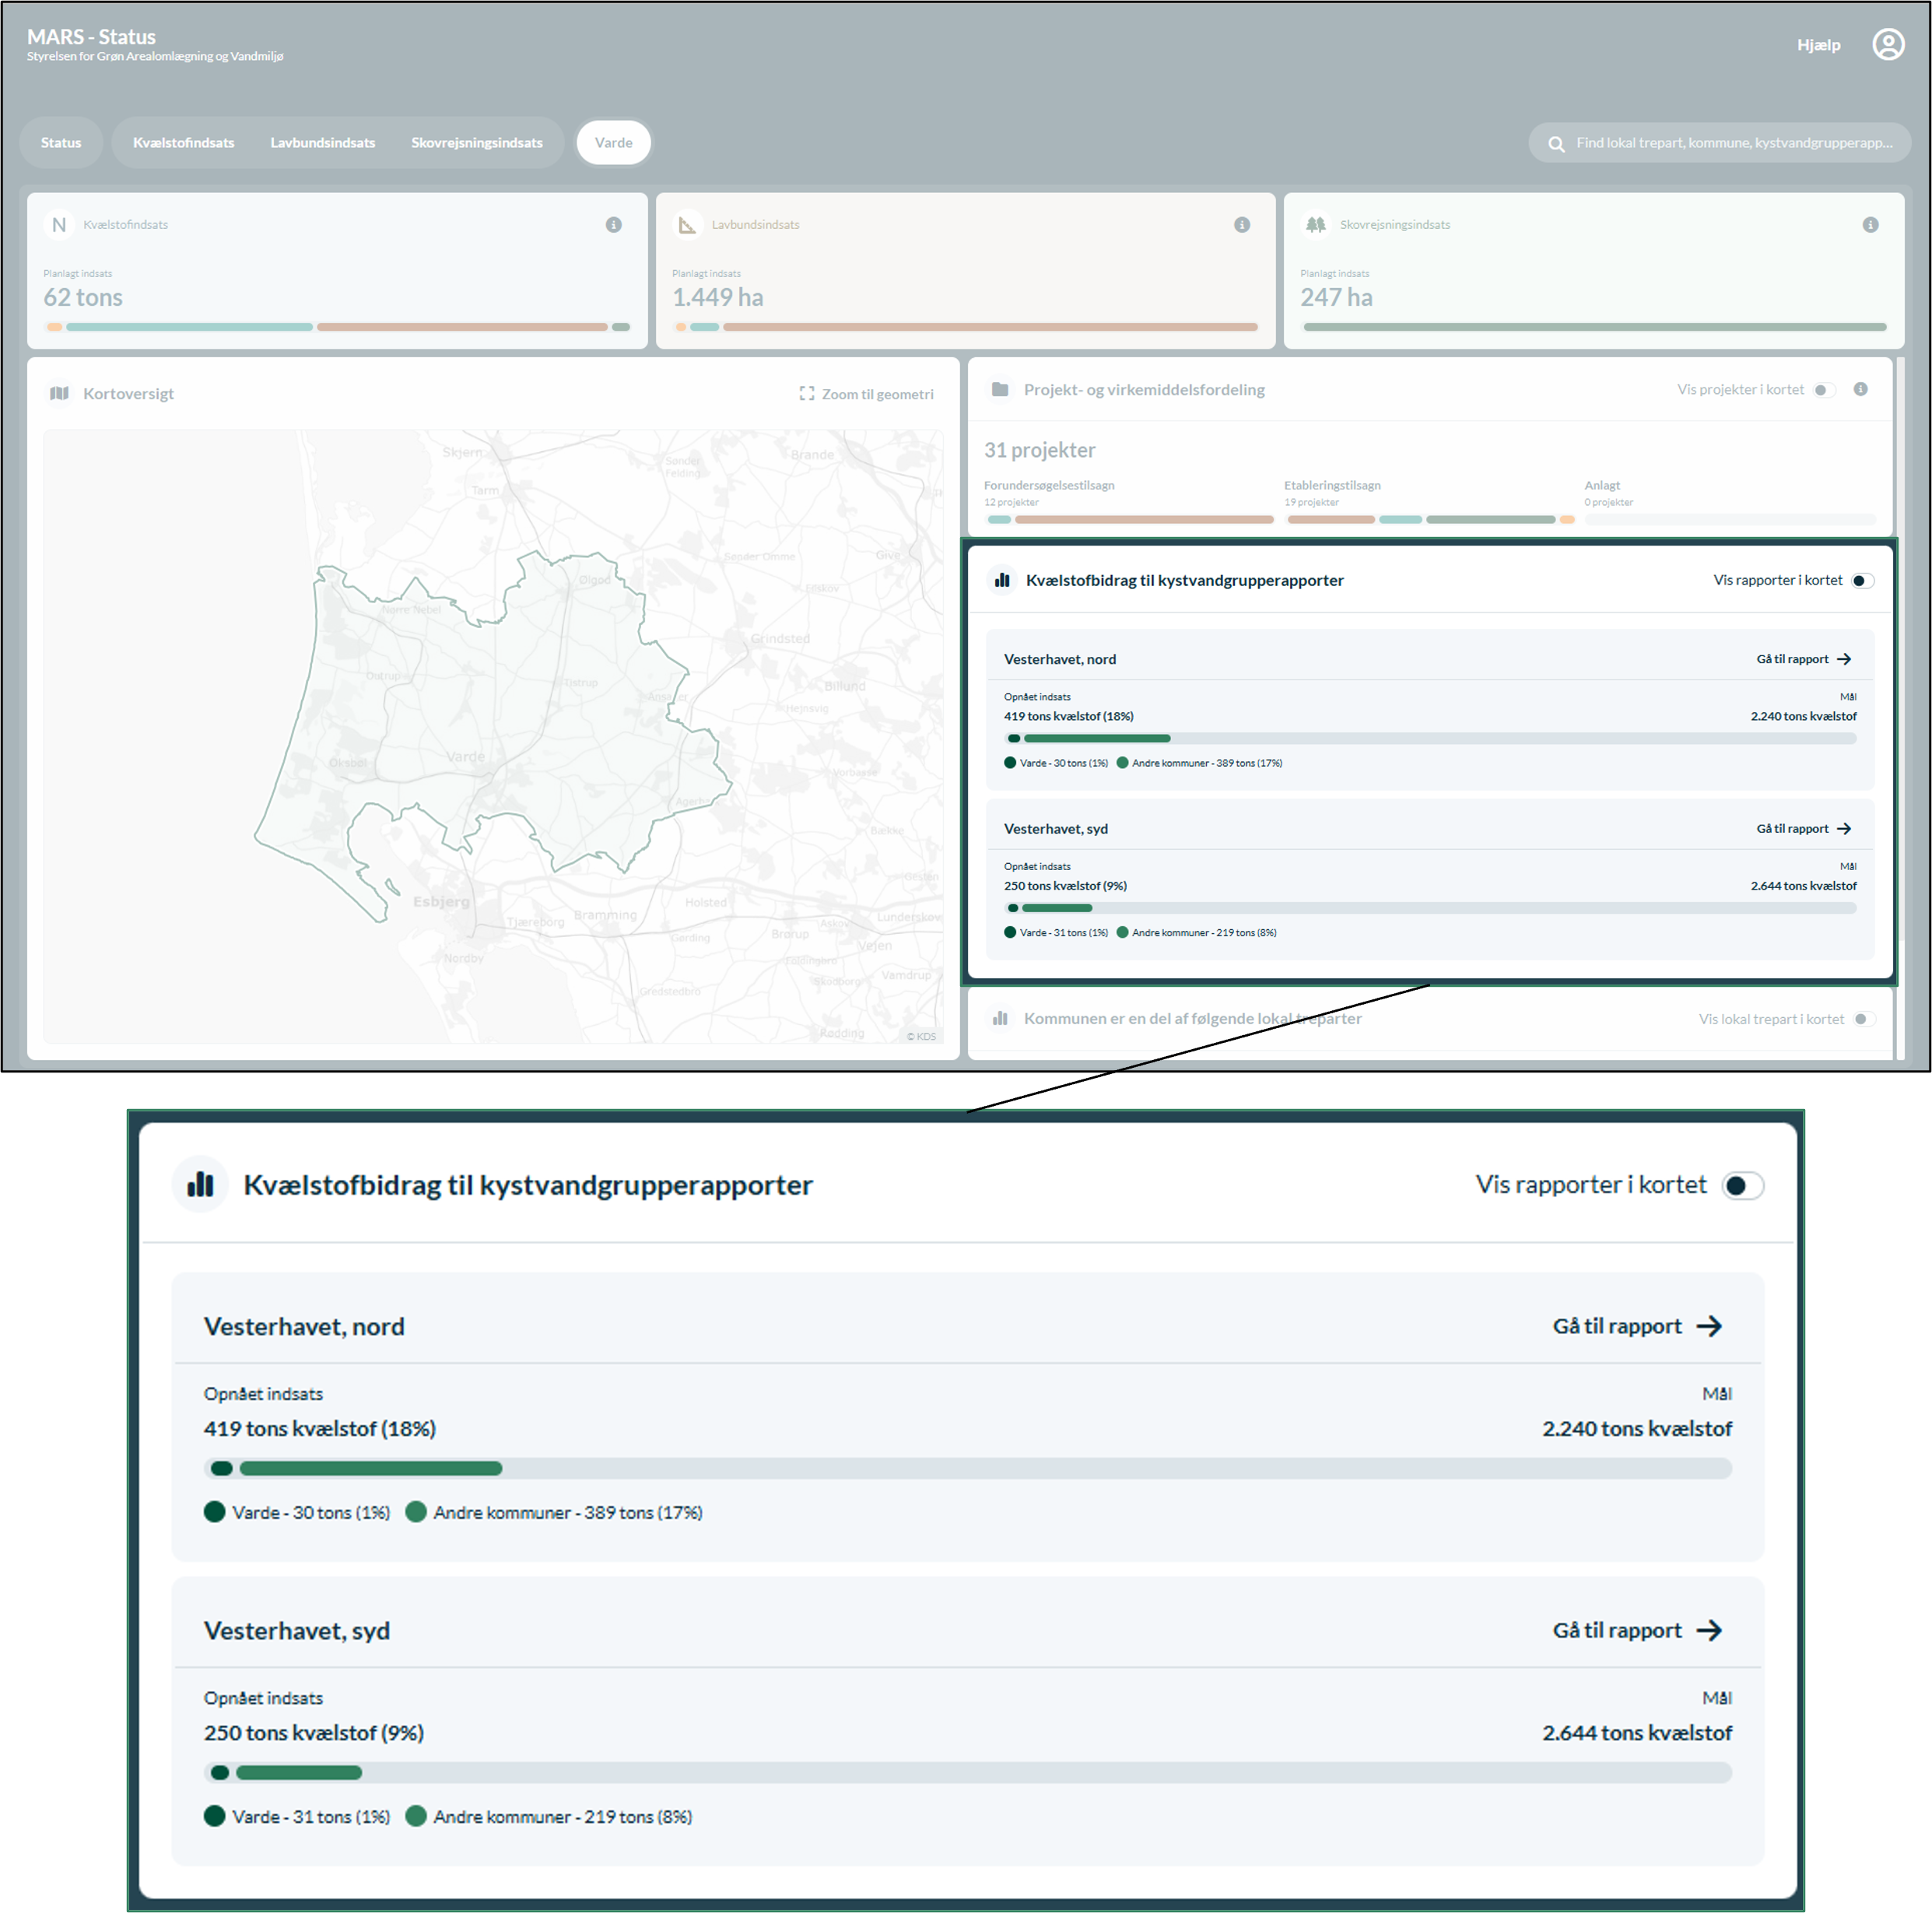Click the Forundersøgelsestilsagn 12 projekter bar
The width and height of the screenshot is (1932, 1913).
point(1130,520)
